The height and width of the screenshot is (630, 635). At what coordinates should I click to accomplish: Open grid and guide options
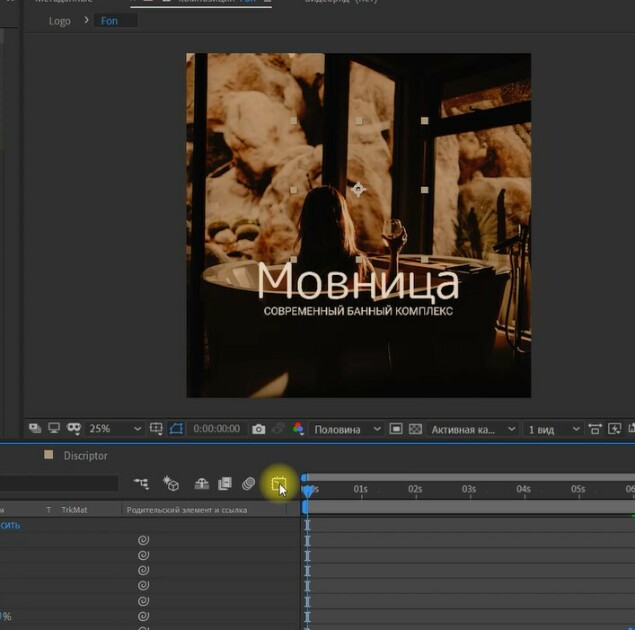coord(156,428)
